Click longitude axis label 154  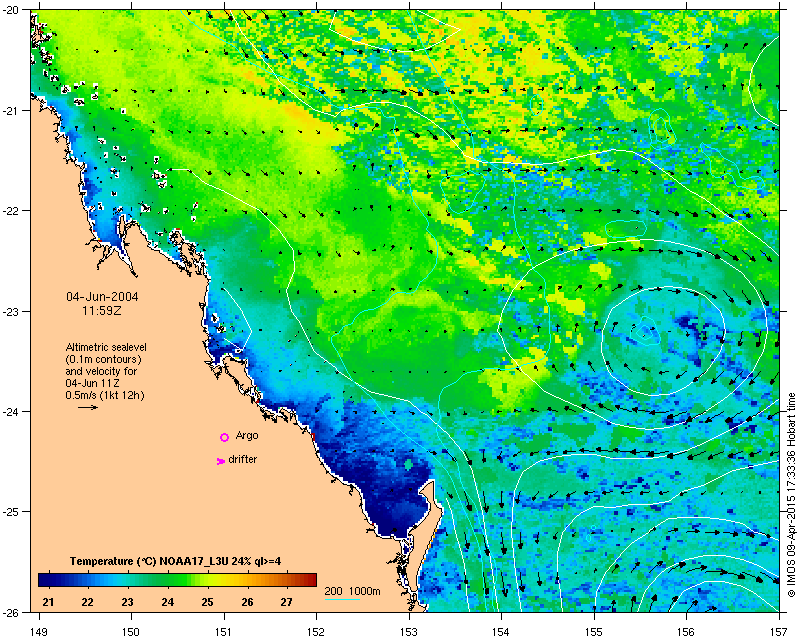coord(502,632)
